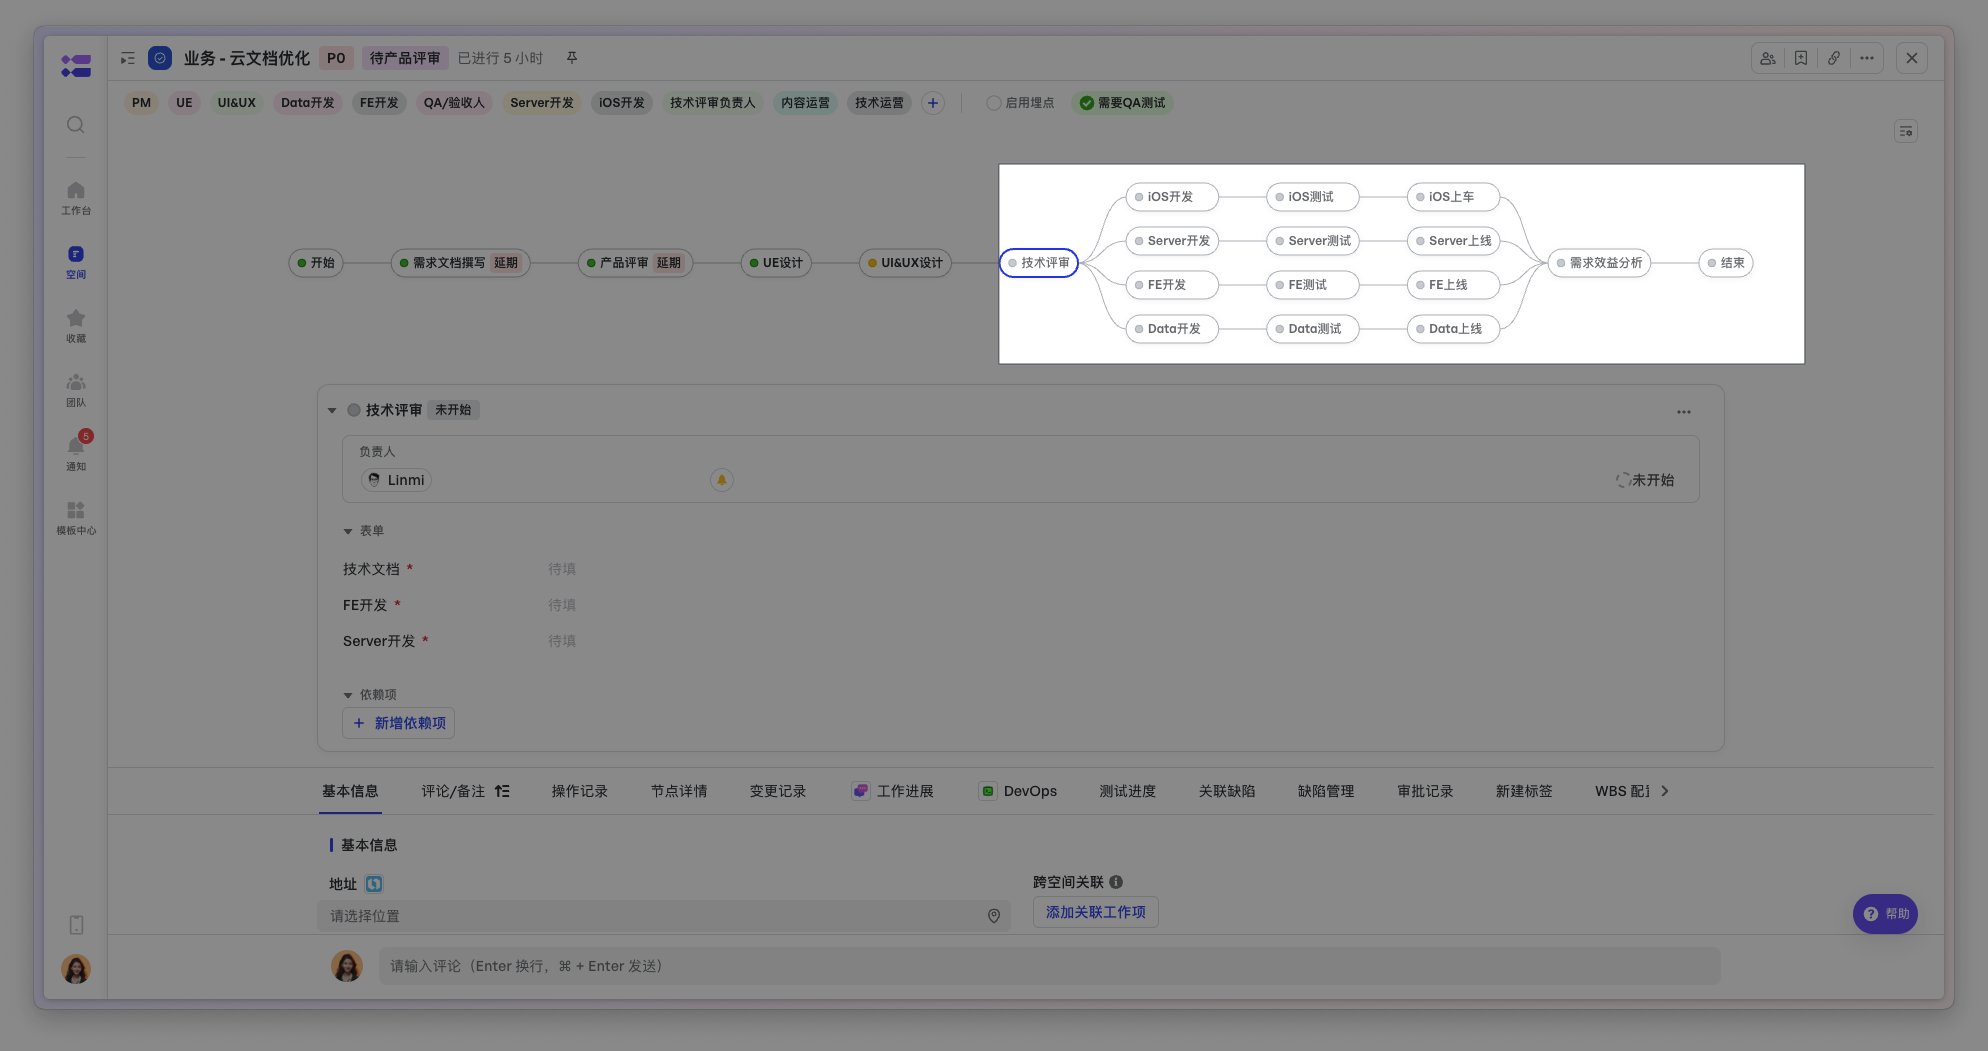Click the mobile device icon in sidebar
This screenshot has height=1051, width=1988.
coord(76,925)
